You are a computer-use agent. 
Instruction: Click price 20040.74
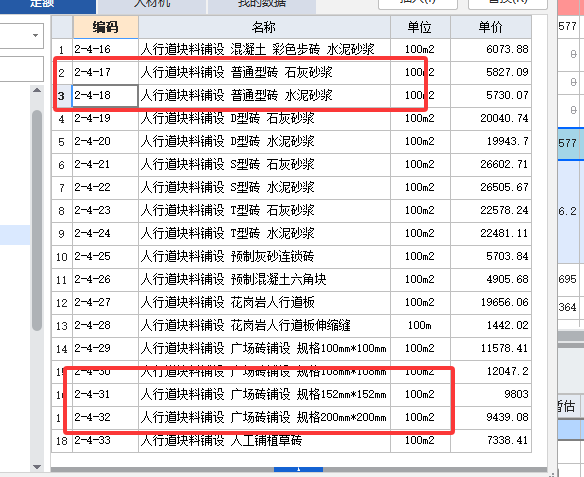pyautogui.click(x=491, y=118)
